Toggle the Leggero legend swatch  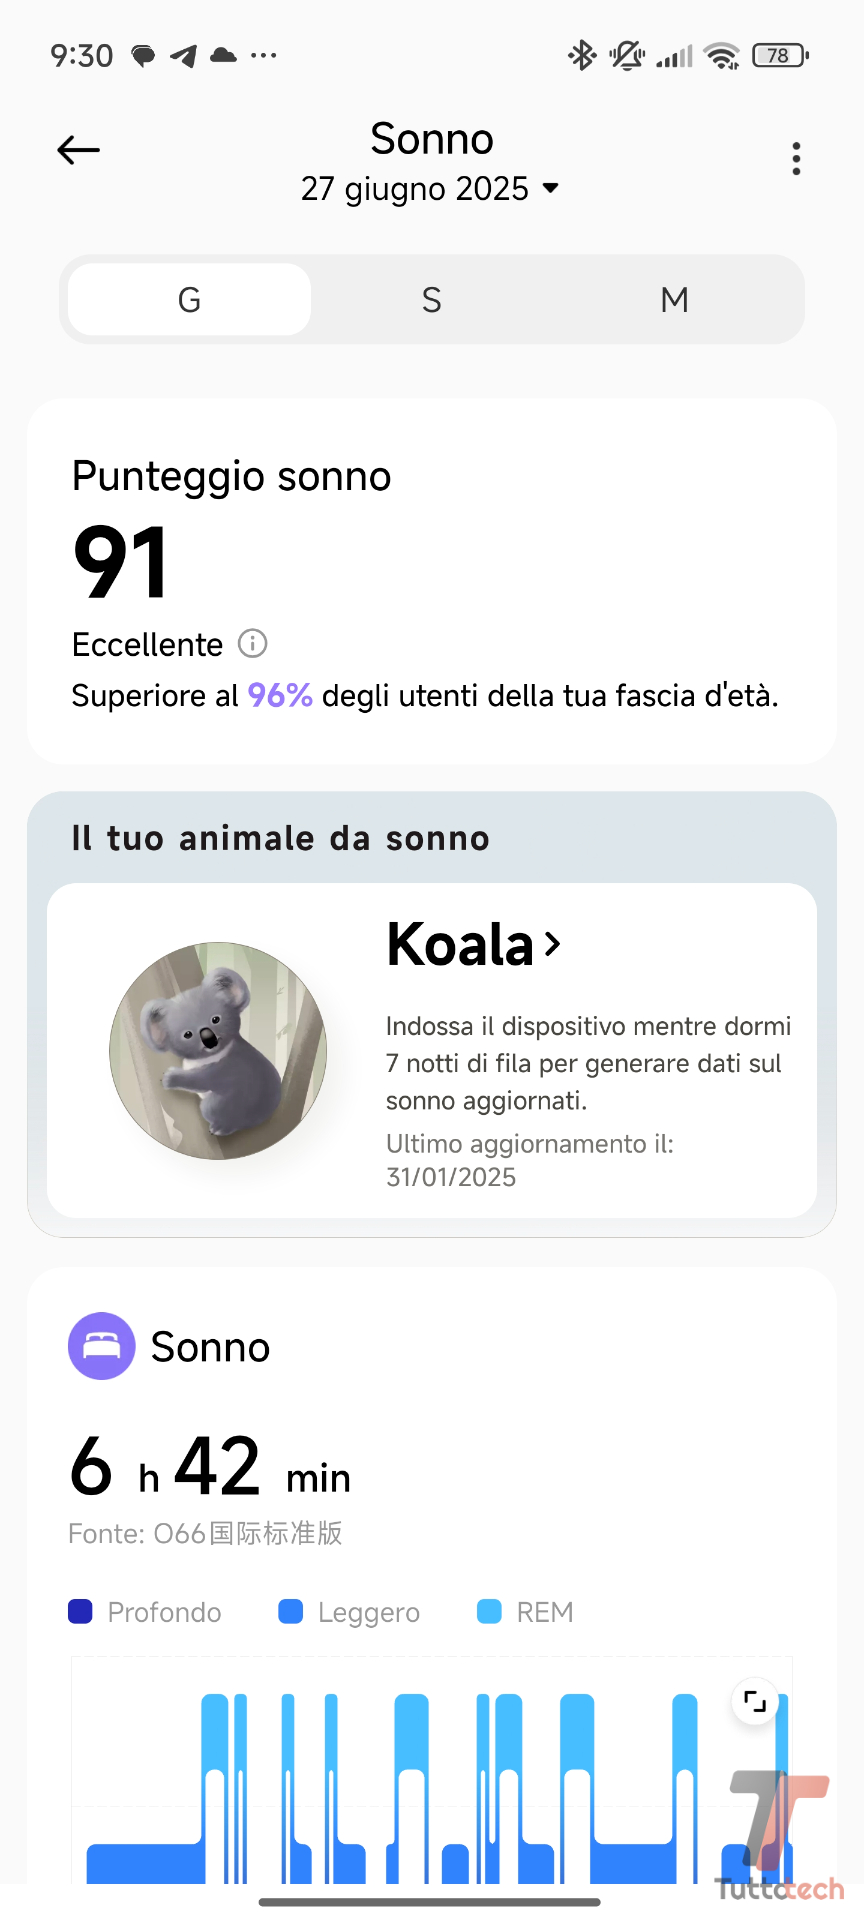point(291,1612)
